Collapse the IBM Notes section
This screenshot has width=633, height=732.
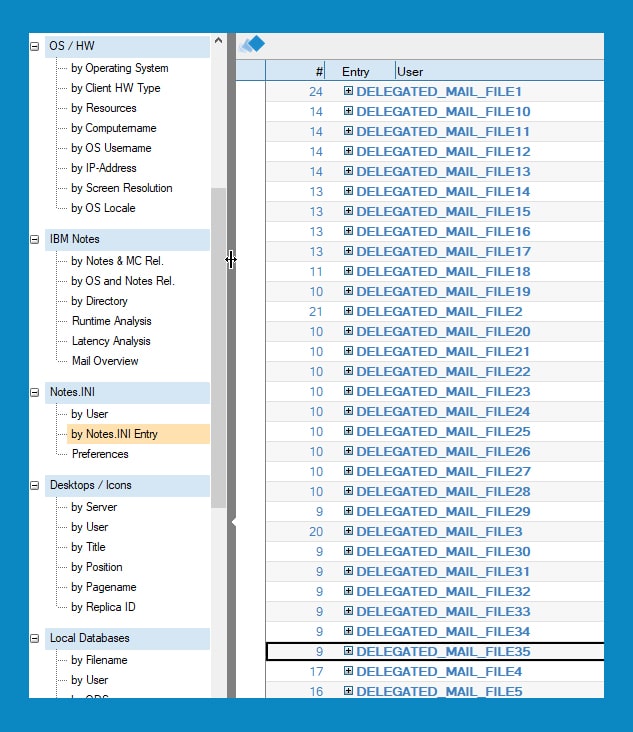tap(36, 239)
